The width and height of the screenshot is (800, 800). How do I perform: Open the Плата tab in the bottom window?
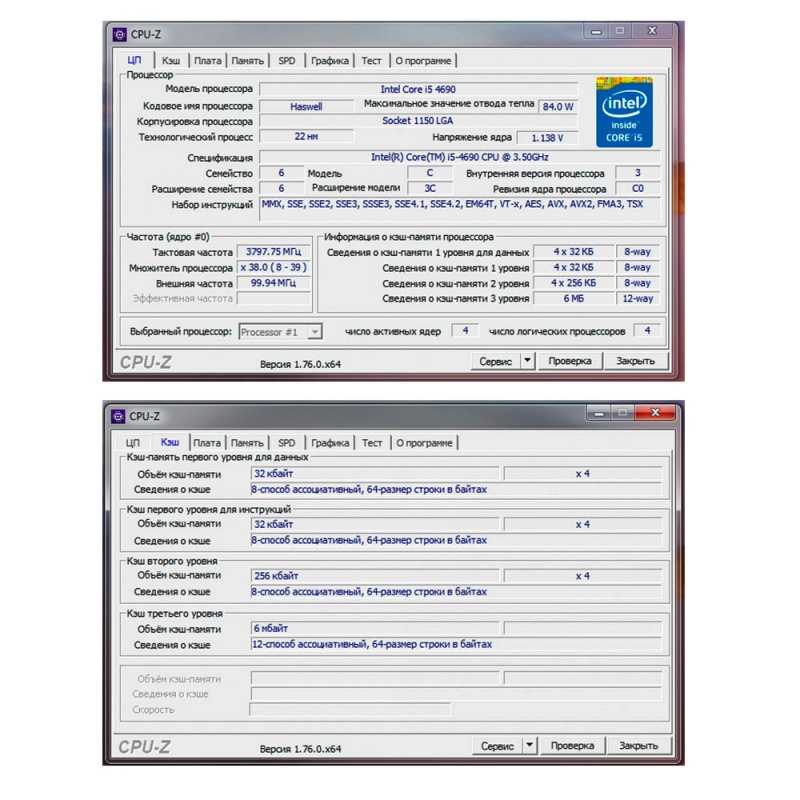[207, 443]
